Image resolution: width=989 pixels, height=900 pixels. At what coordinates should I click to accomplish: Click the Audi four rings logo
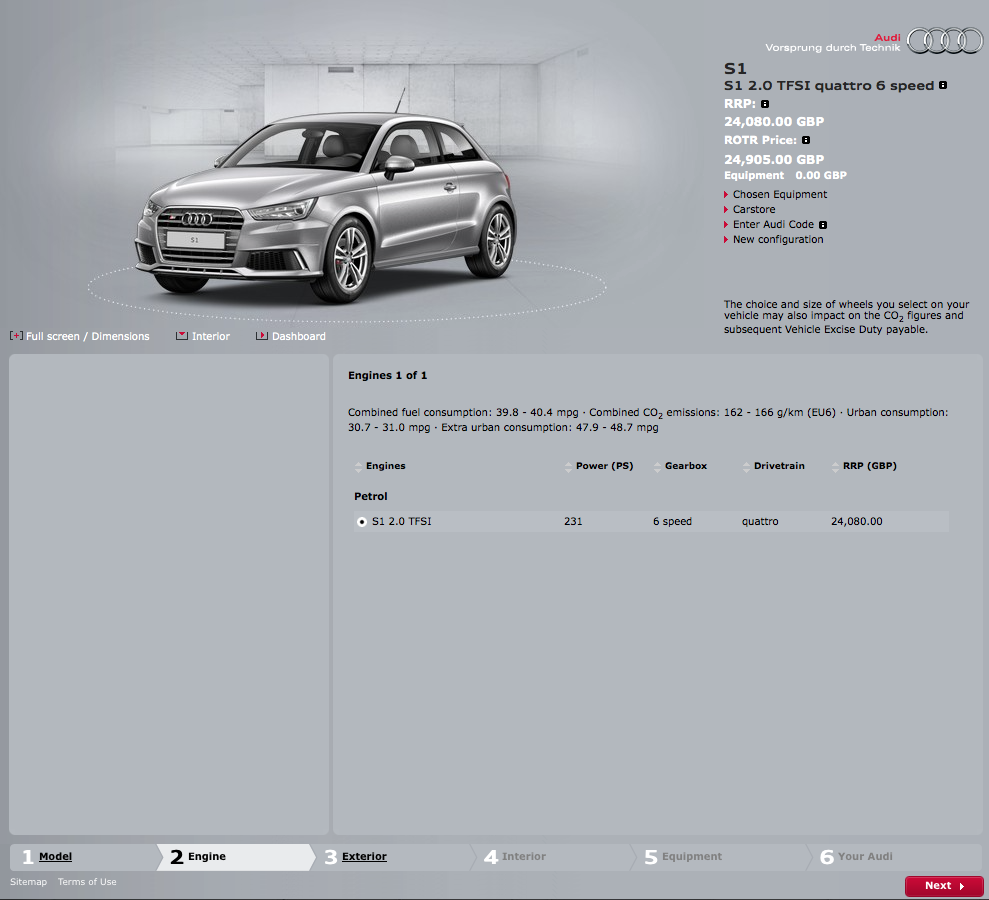pos(946,41)
